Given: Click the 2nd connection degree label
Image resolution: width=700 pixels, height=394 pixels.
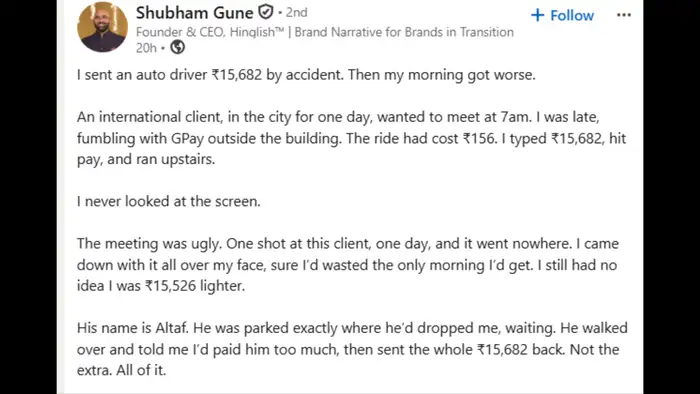Looking at the screenshot, I should 296,12.
